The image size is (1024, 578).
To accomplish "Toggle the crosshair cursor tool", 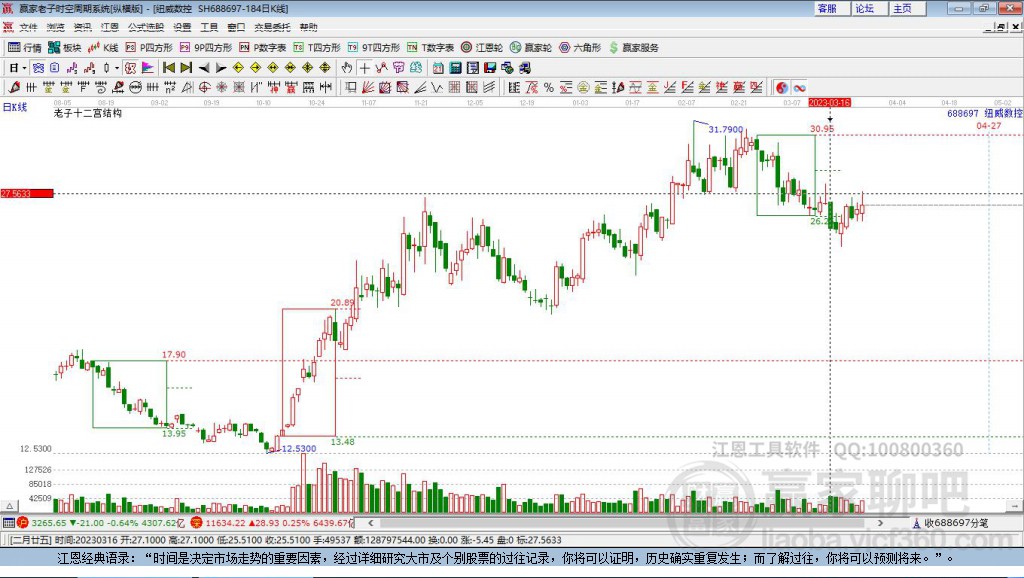I will (x=365, y=67).
